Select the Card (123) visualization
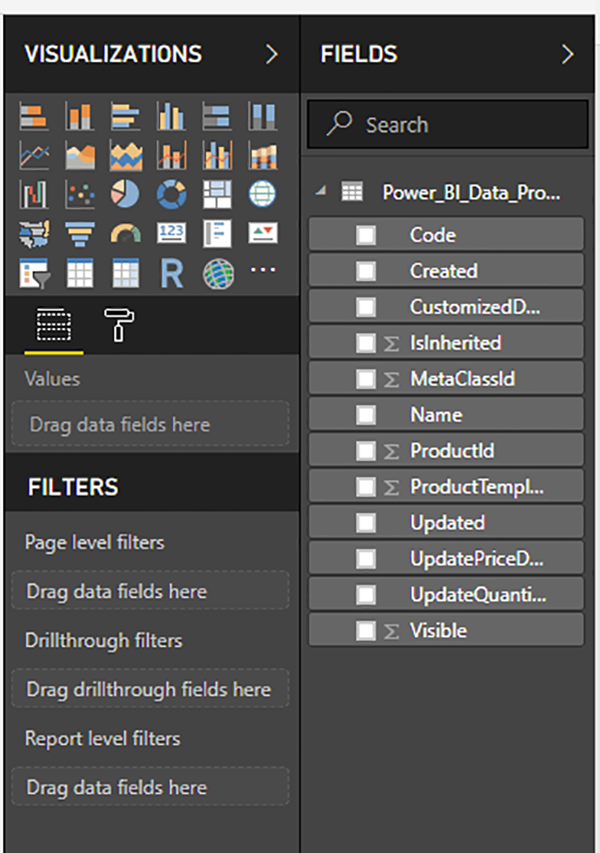The width and height of the screenshot is (600, 853). [171, 233]
